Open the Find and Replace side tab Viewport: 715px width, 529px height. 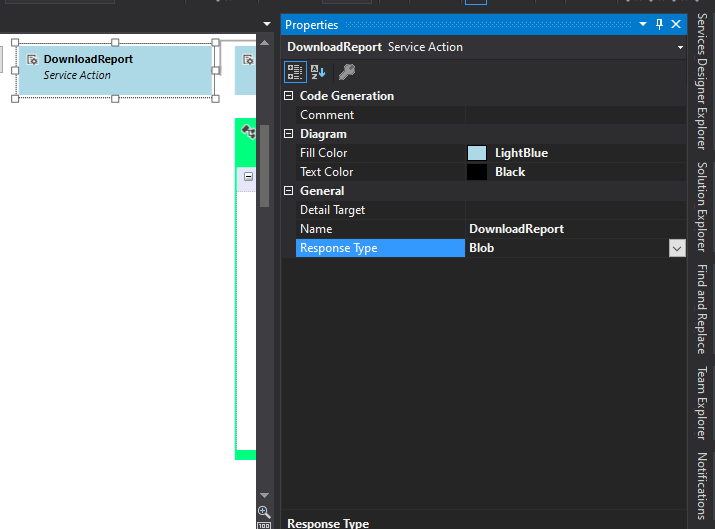click(x=702, y=309)
